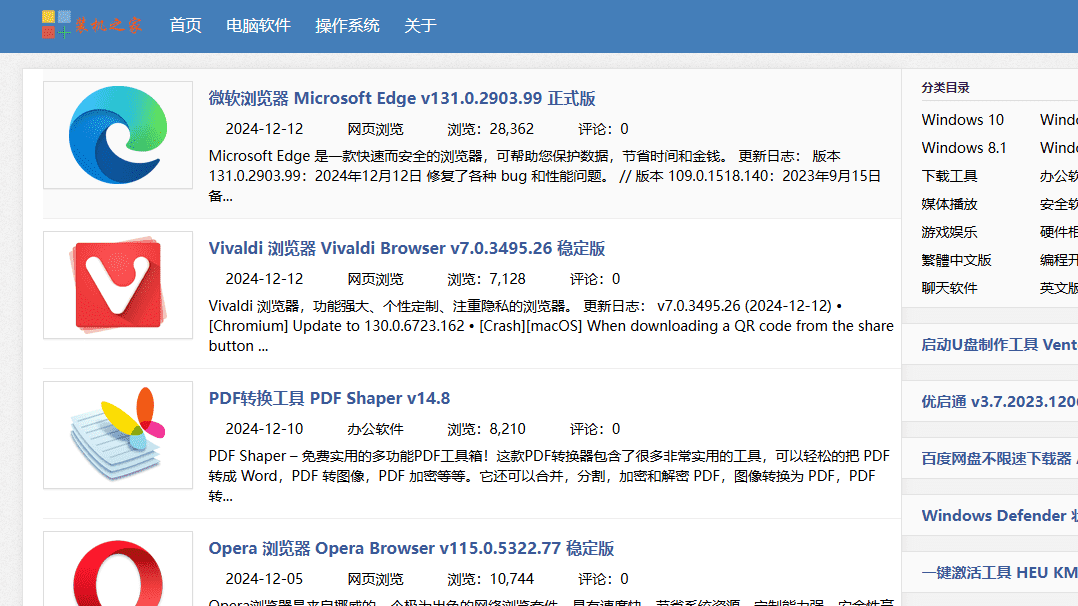Open the 首页 menu item

[186, 25]
